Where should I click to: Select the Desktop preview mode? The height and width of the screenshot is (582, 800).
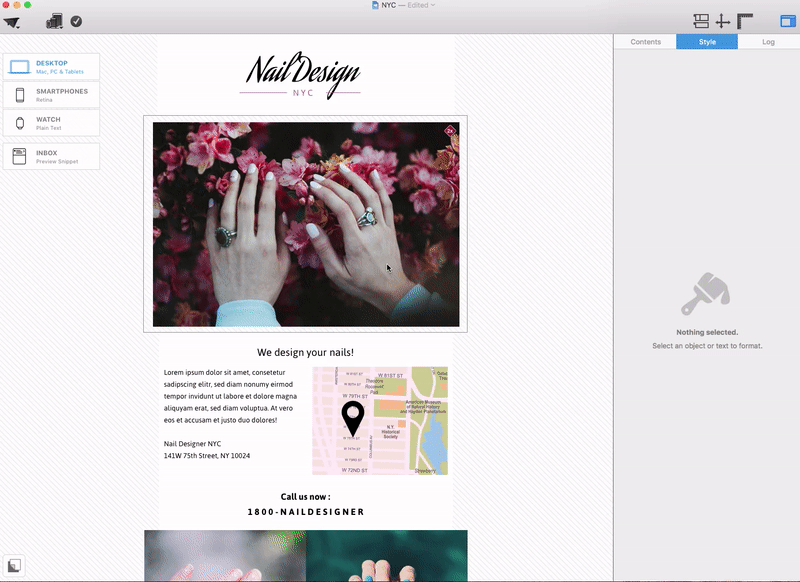tap(52, 67)
